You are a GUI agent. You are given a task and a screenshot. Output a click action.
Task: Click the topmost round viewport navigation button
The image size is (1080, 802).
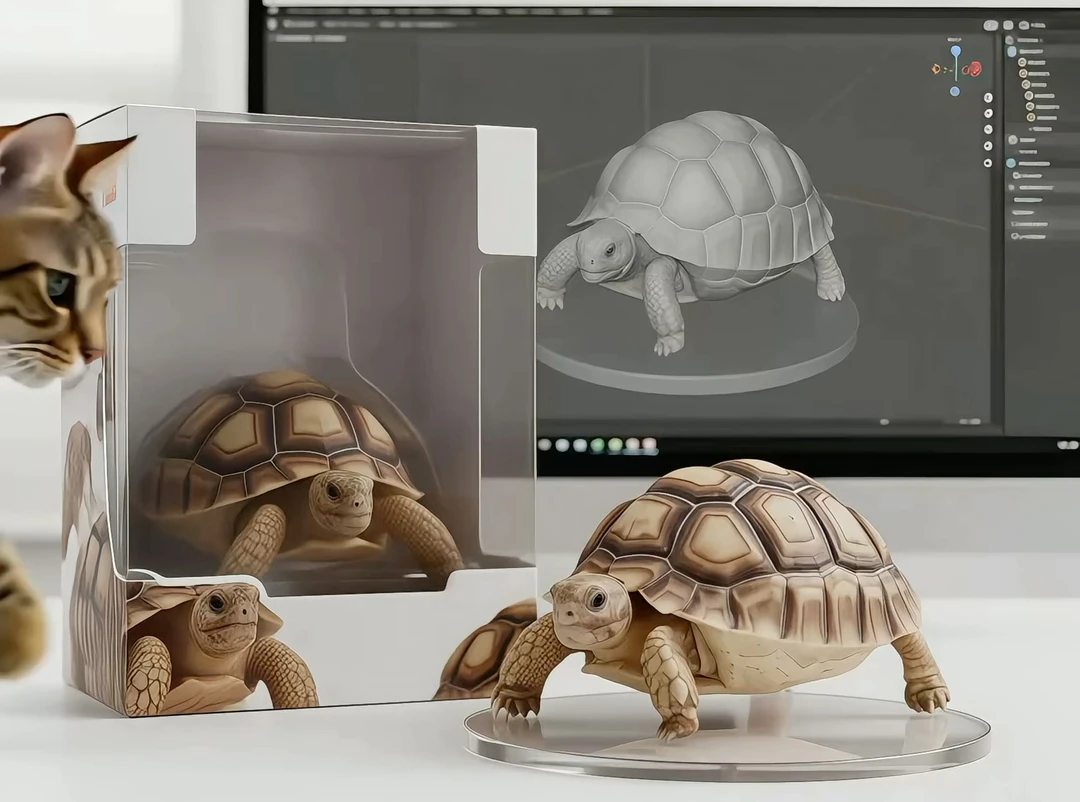(x=988, y=97)
